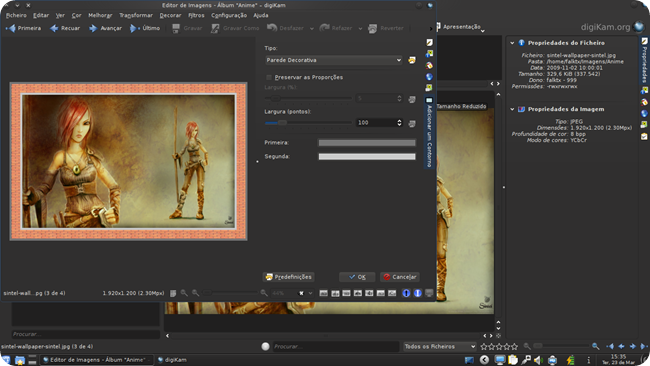Enable Preservar as Proporções checkbox

coord(269,78)
